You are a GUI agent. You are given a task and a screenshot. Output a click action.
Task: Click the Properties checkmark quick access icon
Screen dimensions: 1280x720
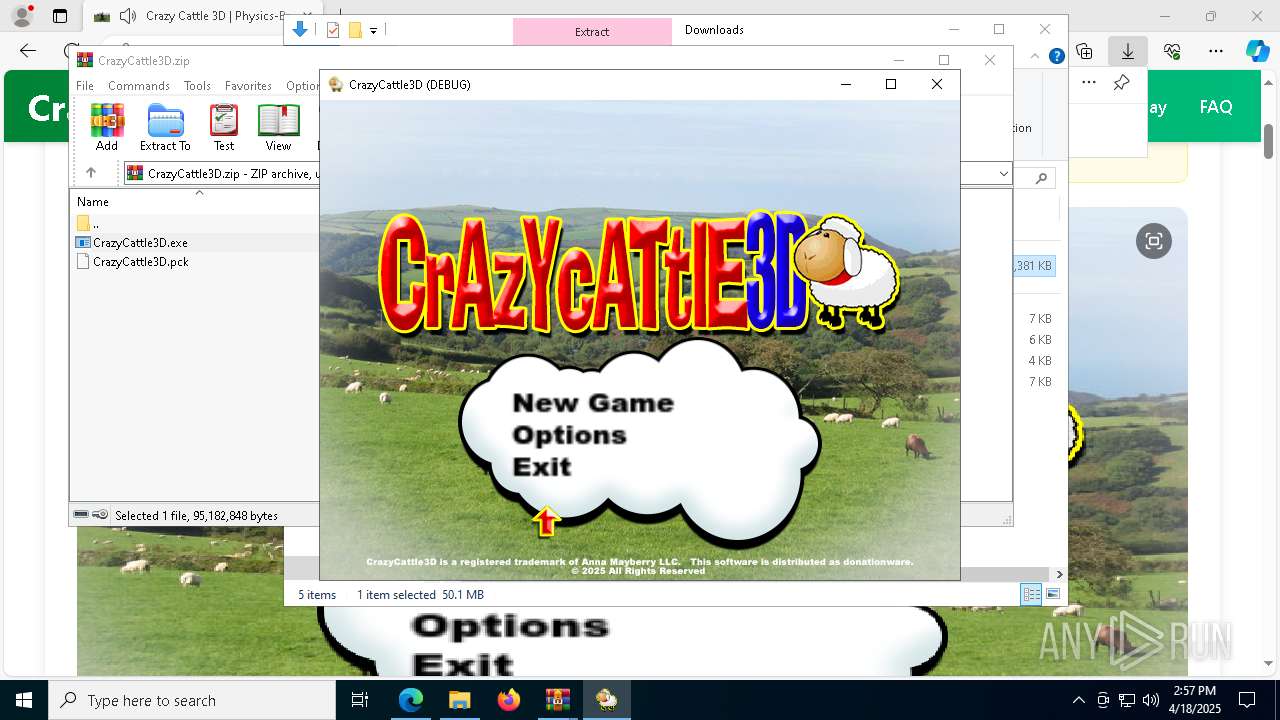tap(333, 30)
